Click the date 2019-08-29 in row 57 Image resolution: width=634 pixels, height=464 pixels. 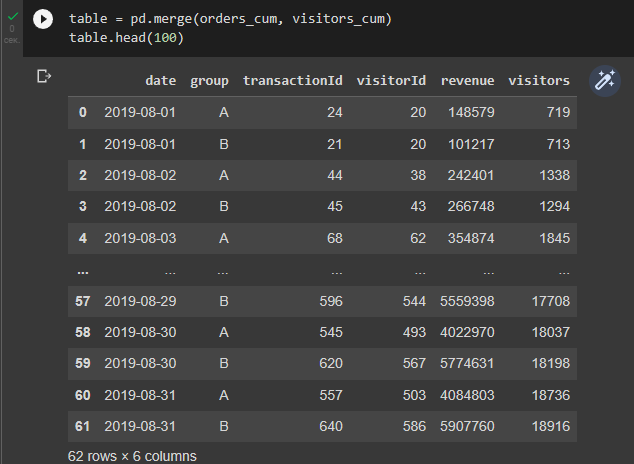coord(140,301)
